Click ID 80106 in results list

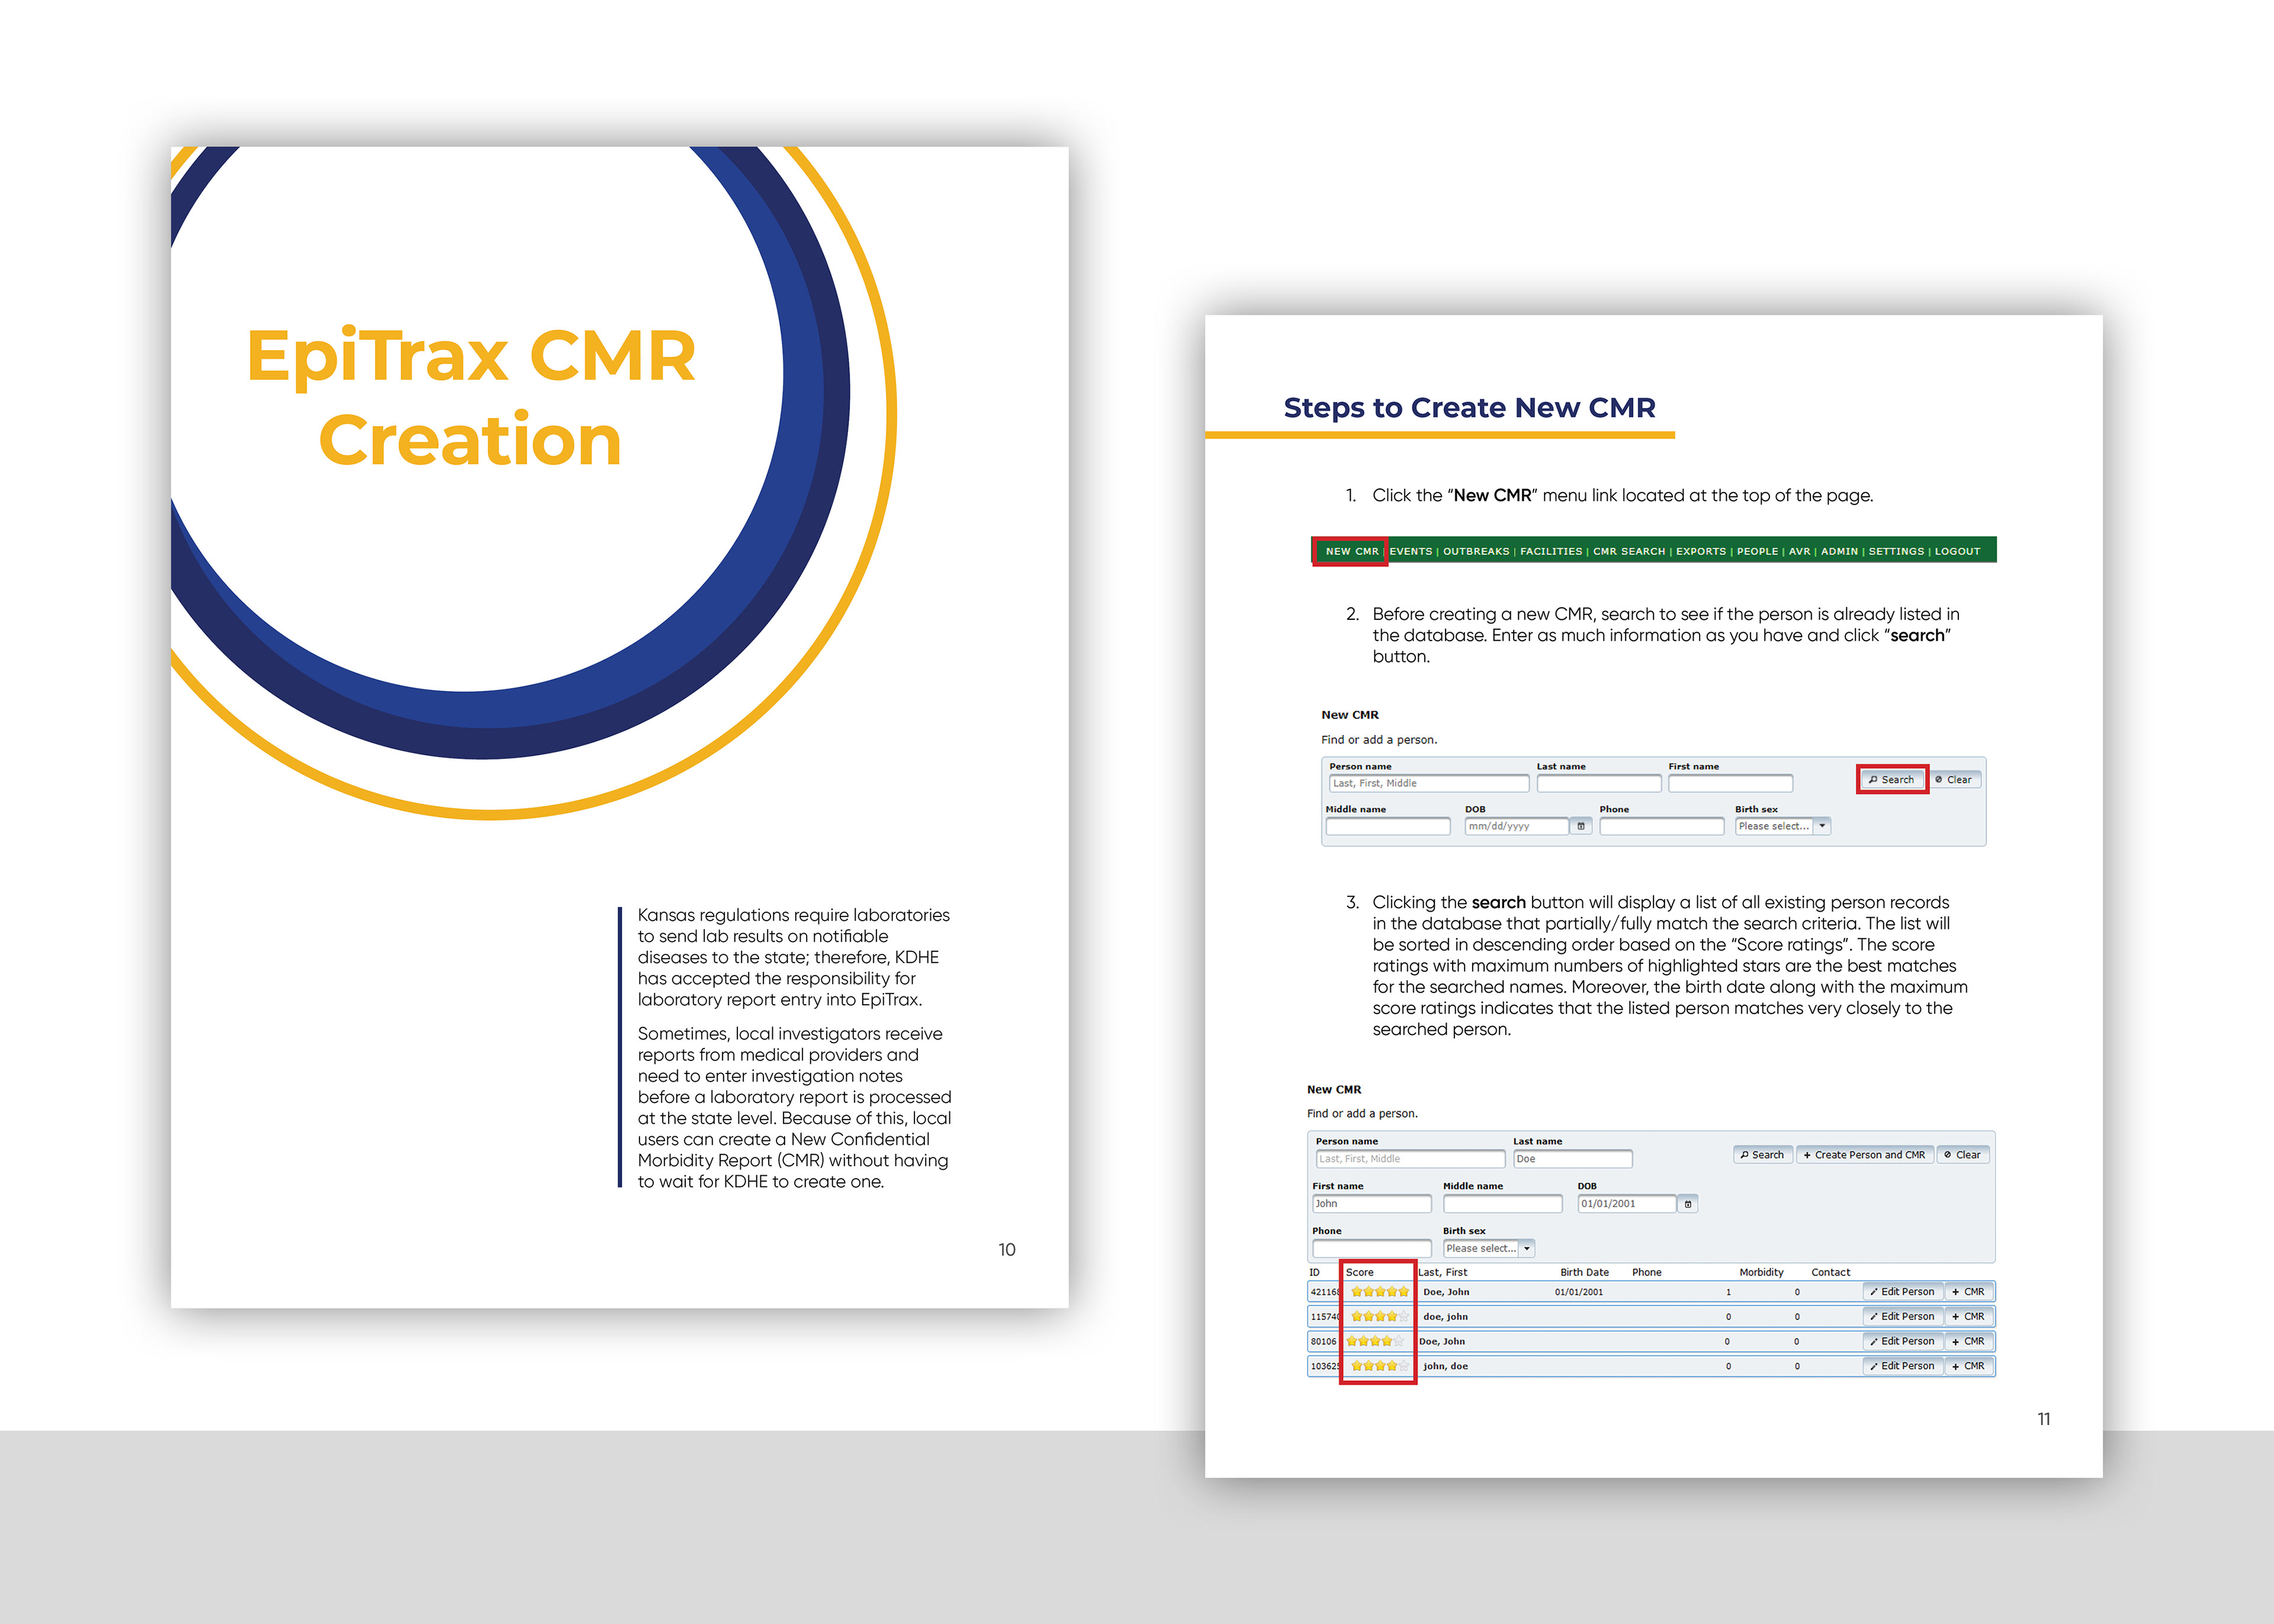(1323, 1342)
